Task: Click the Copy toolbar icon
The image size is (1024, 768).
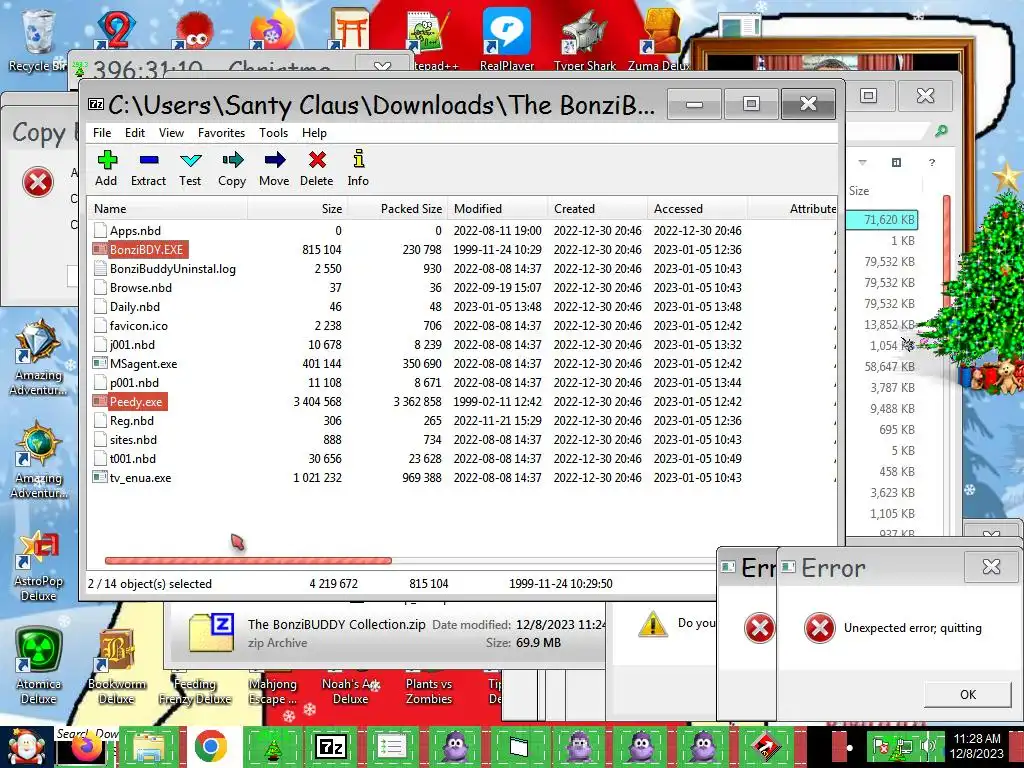Action: coord(232,168)
